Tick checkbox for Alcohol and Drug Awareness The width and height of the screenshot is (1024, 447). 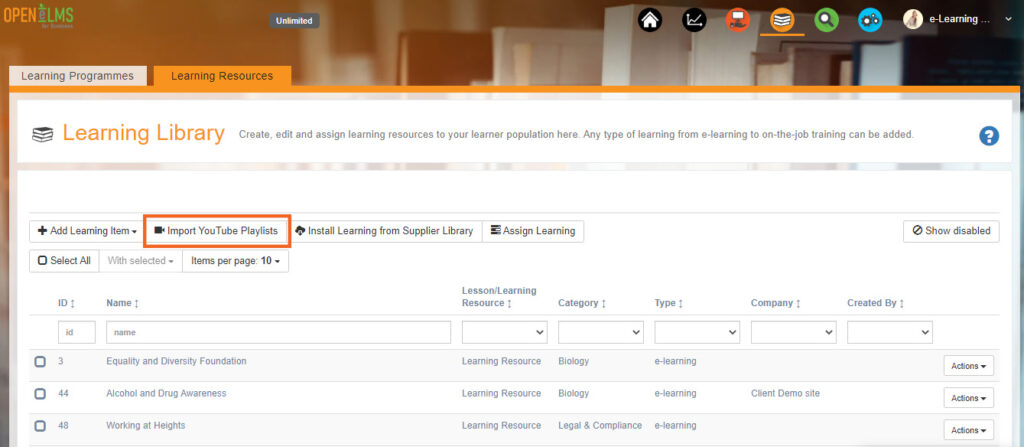click(40, 394)
